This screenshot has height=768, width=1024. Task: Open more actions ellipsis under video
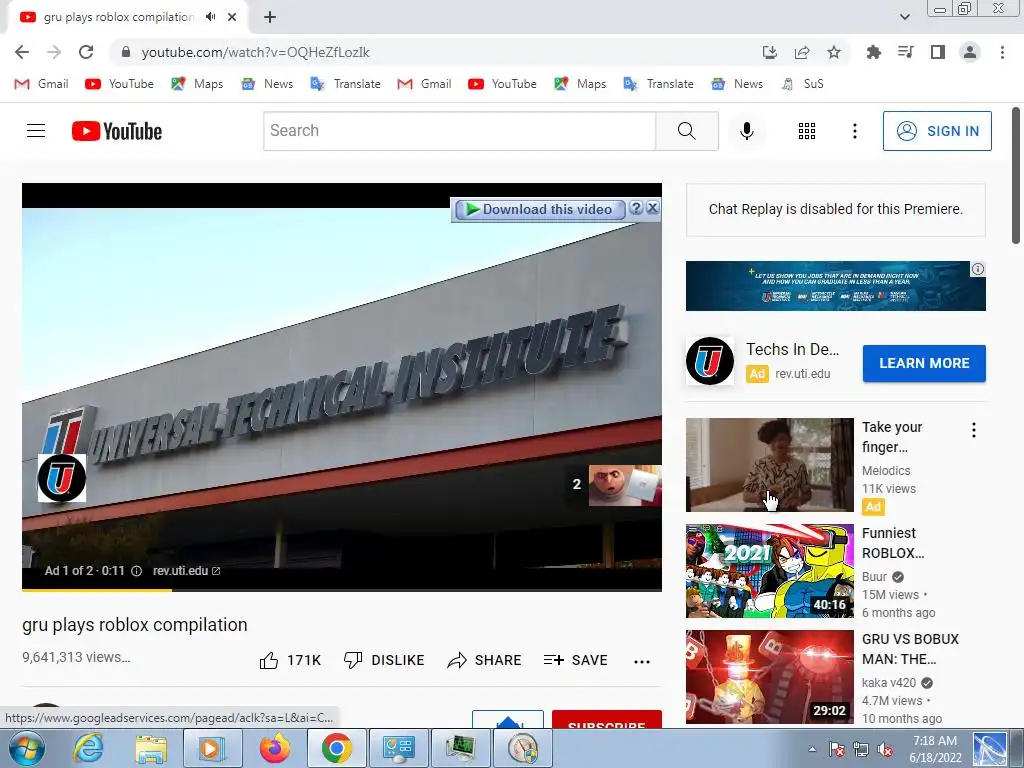tap(642, 662)
